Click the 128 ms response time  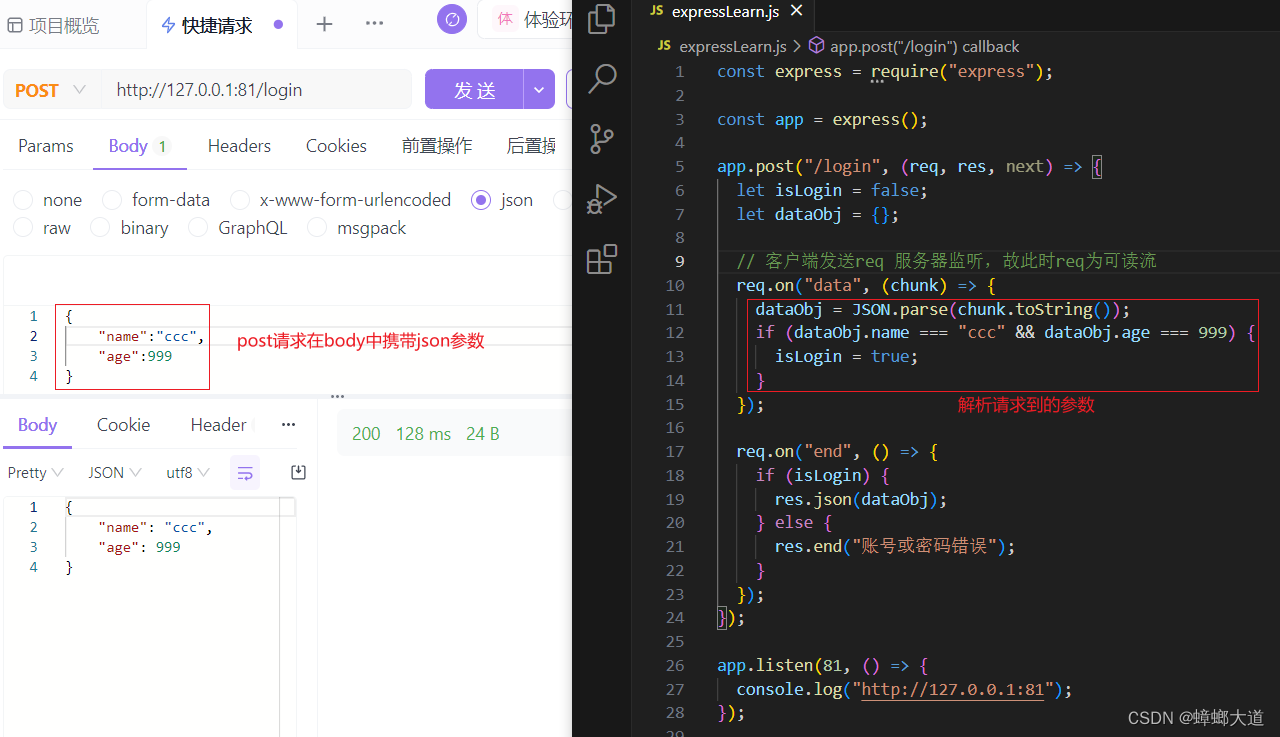423,434
